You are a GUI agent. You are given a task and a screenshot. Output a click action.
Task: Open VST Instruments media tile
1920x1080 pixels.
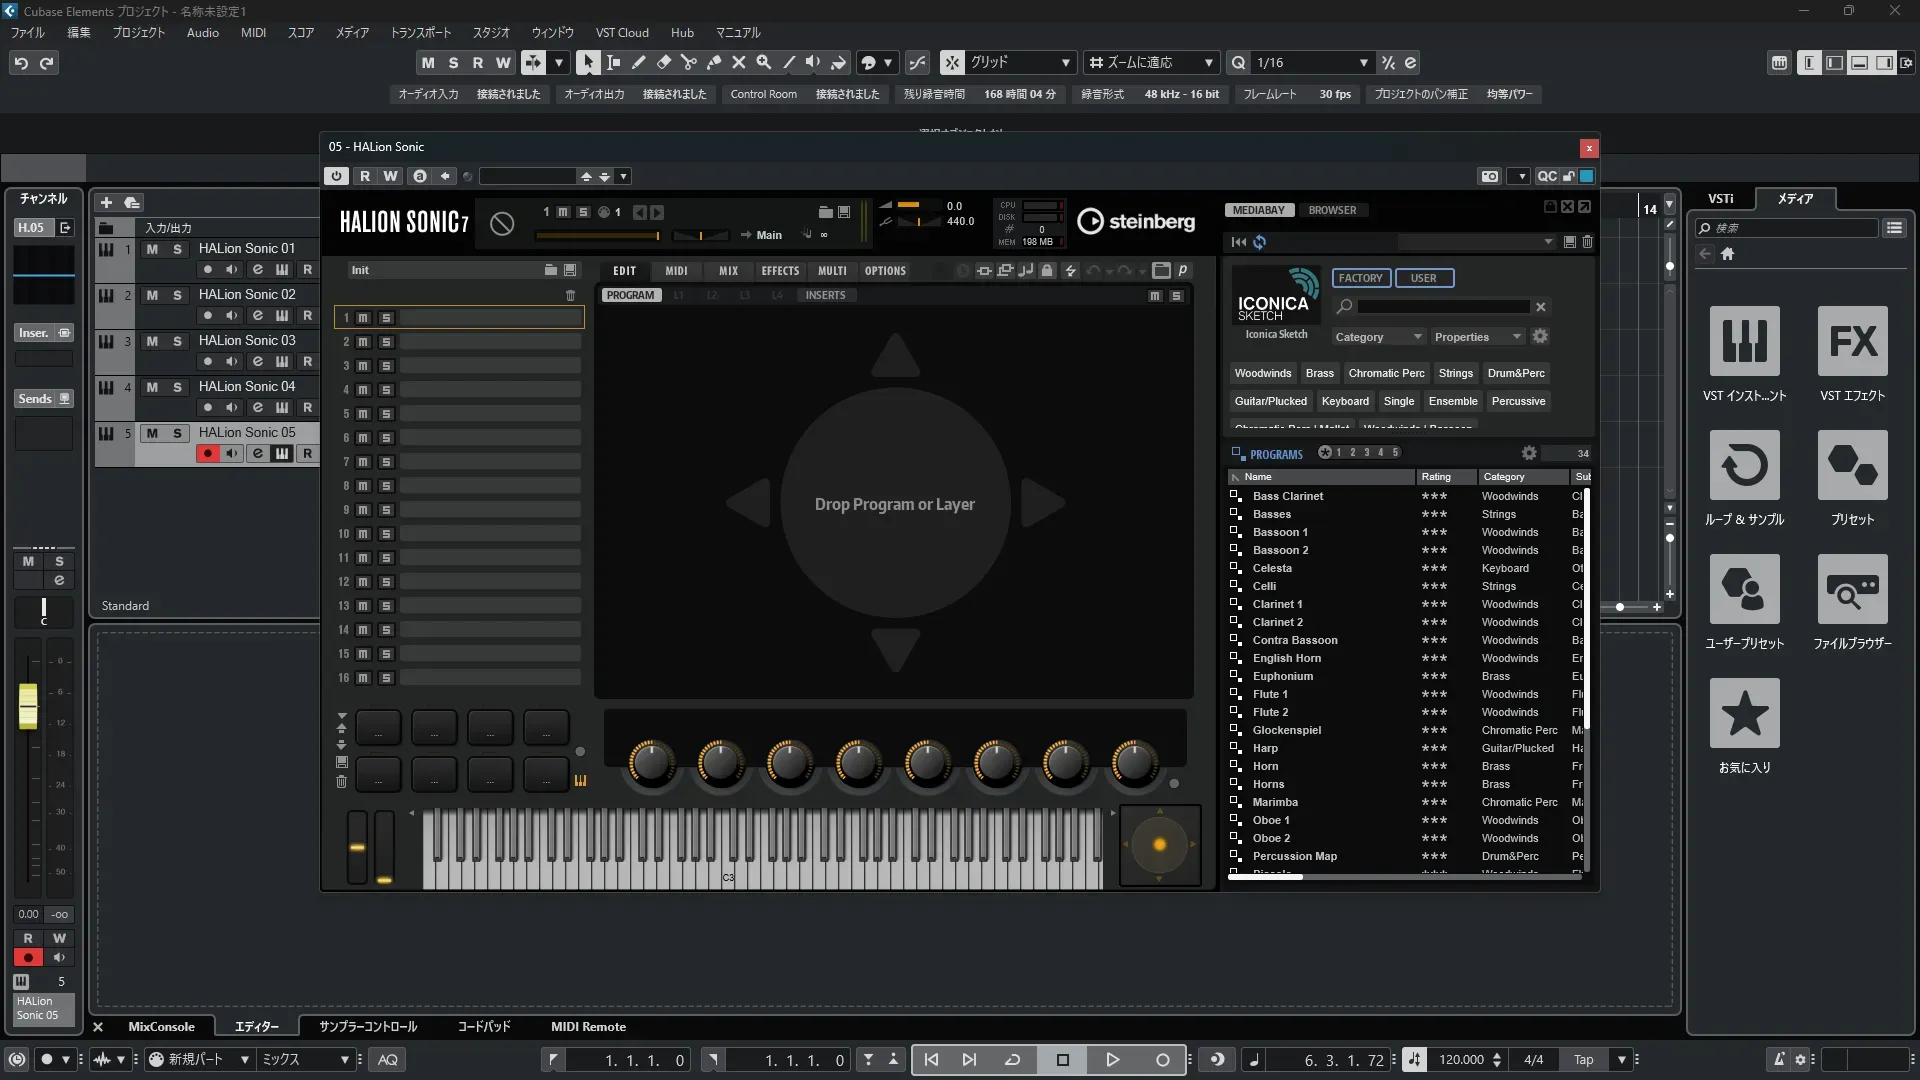[x=1744, y=342]
